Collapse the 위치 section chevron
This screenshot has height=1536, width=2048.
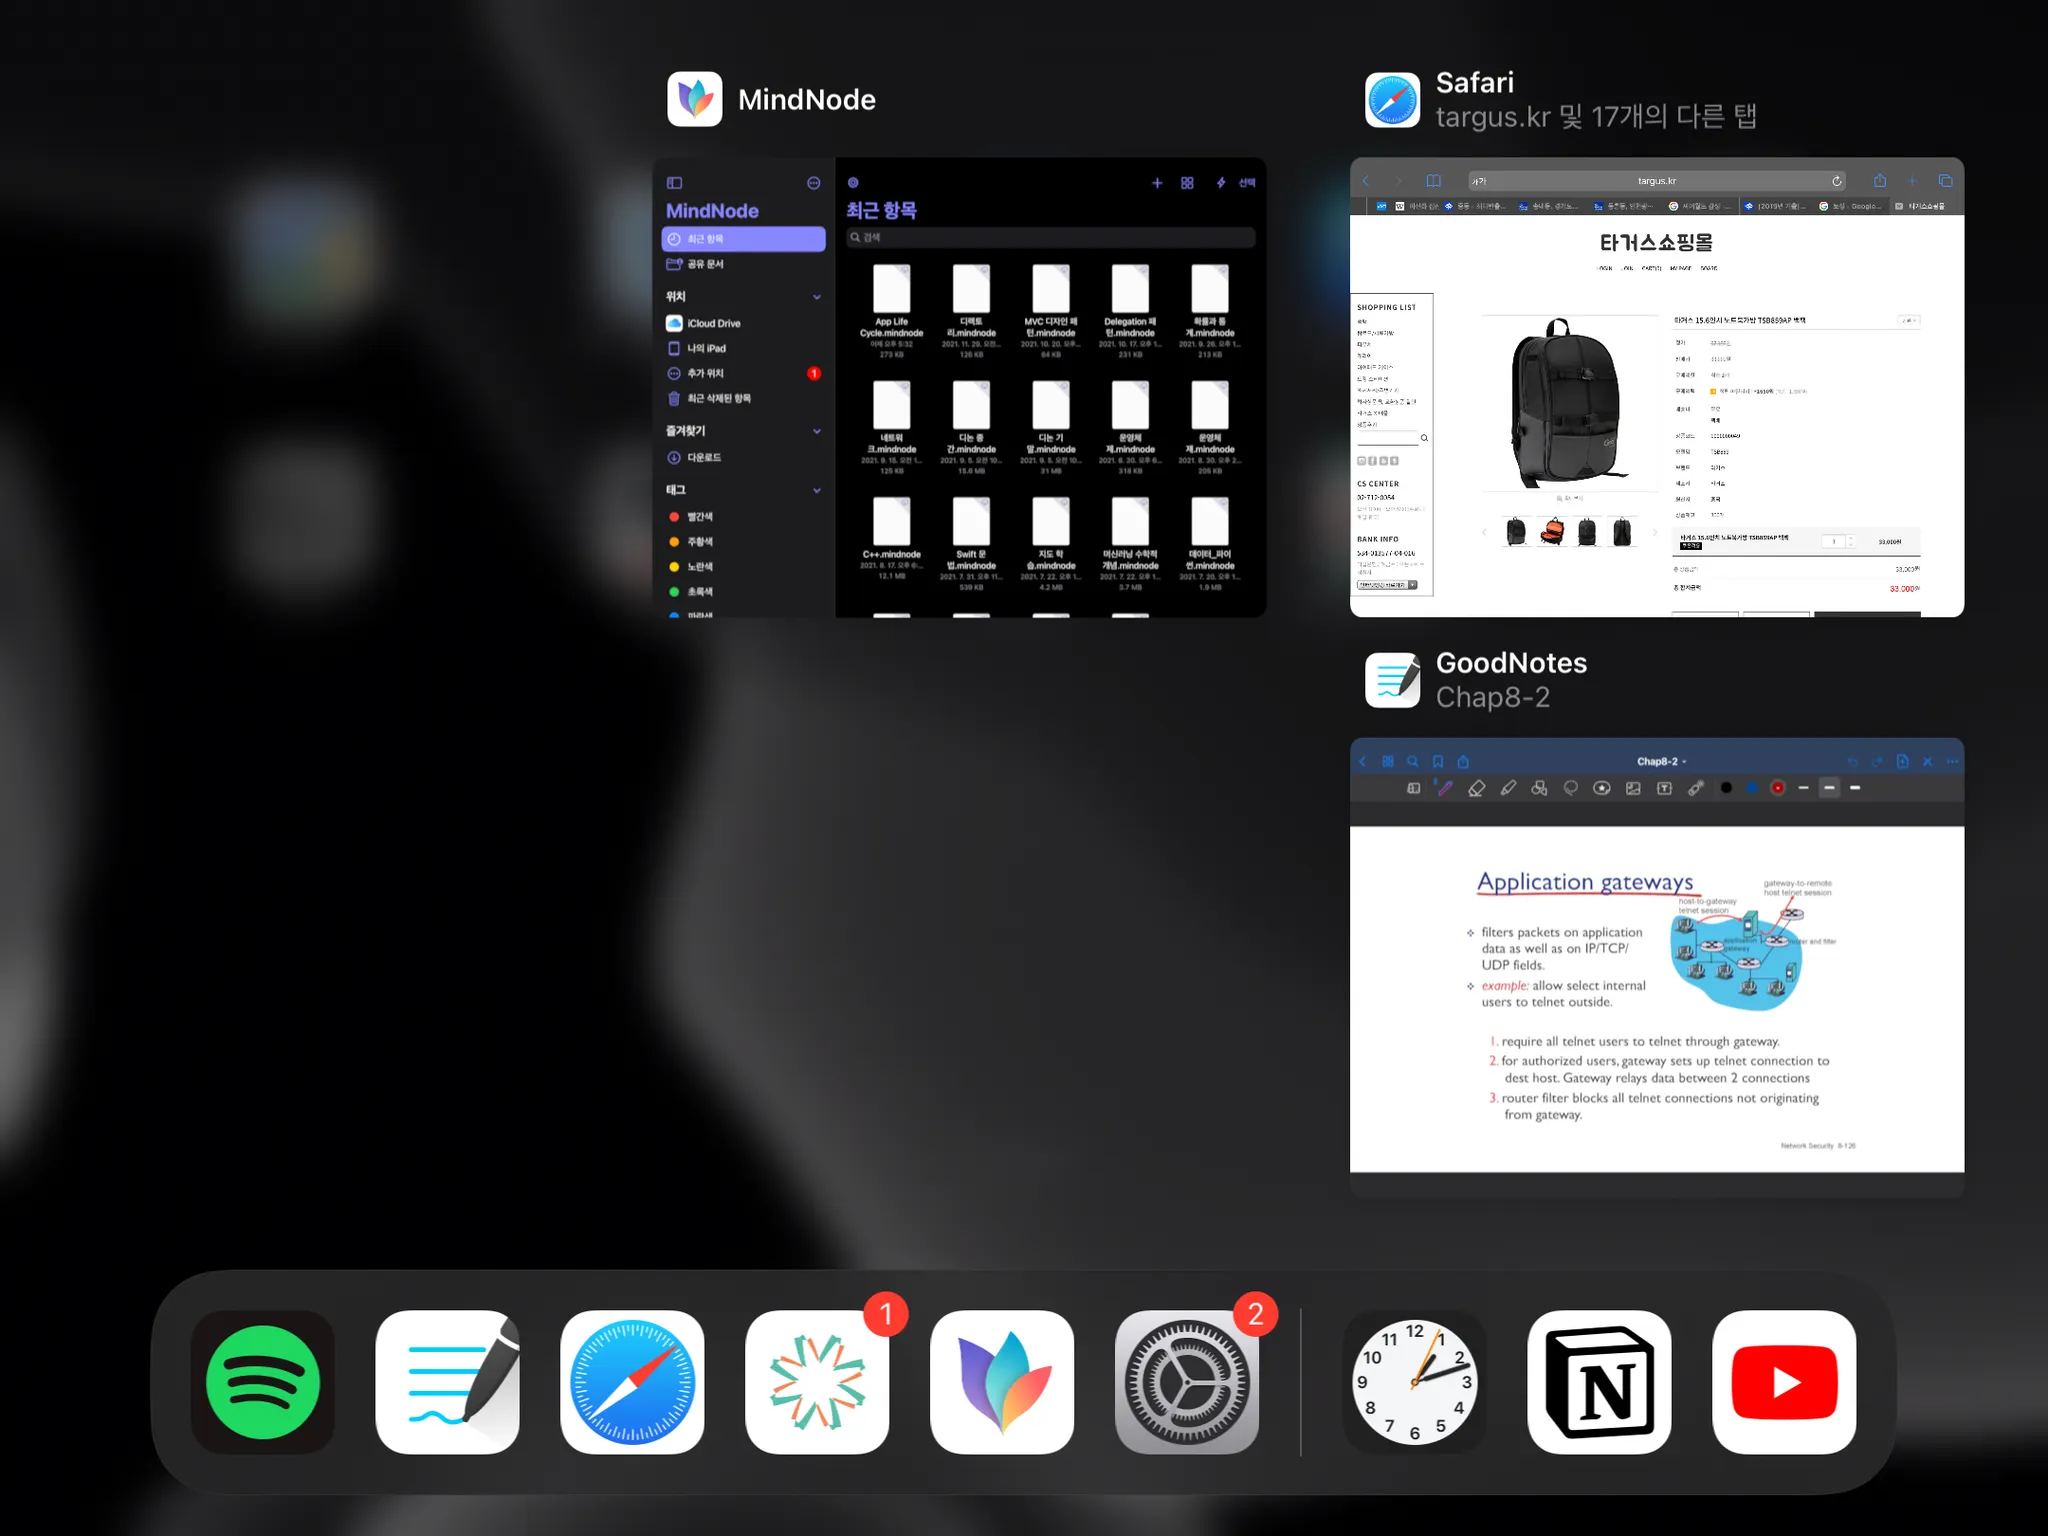tap(817, 297)
